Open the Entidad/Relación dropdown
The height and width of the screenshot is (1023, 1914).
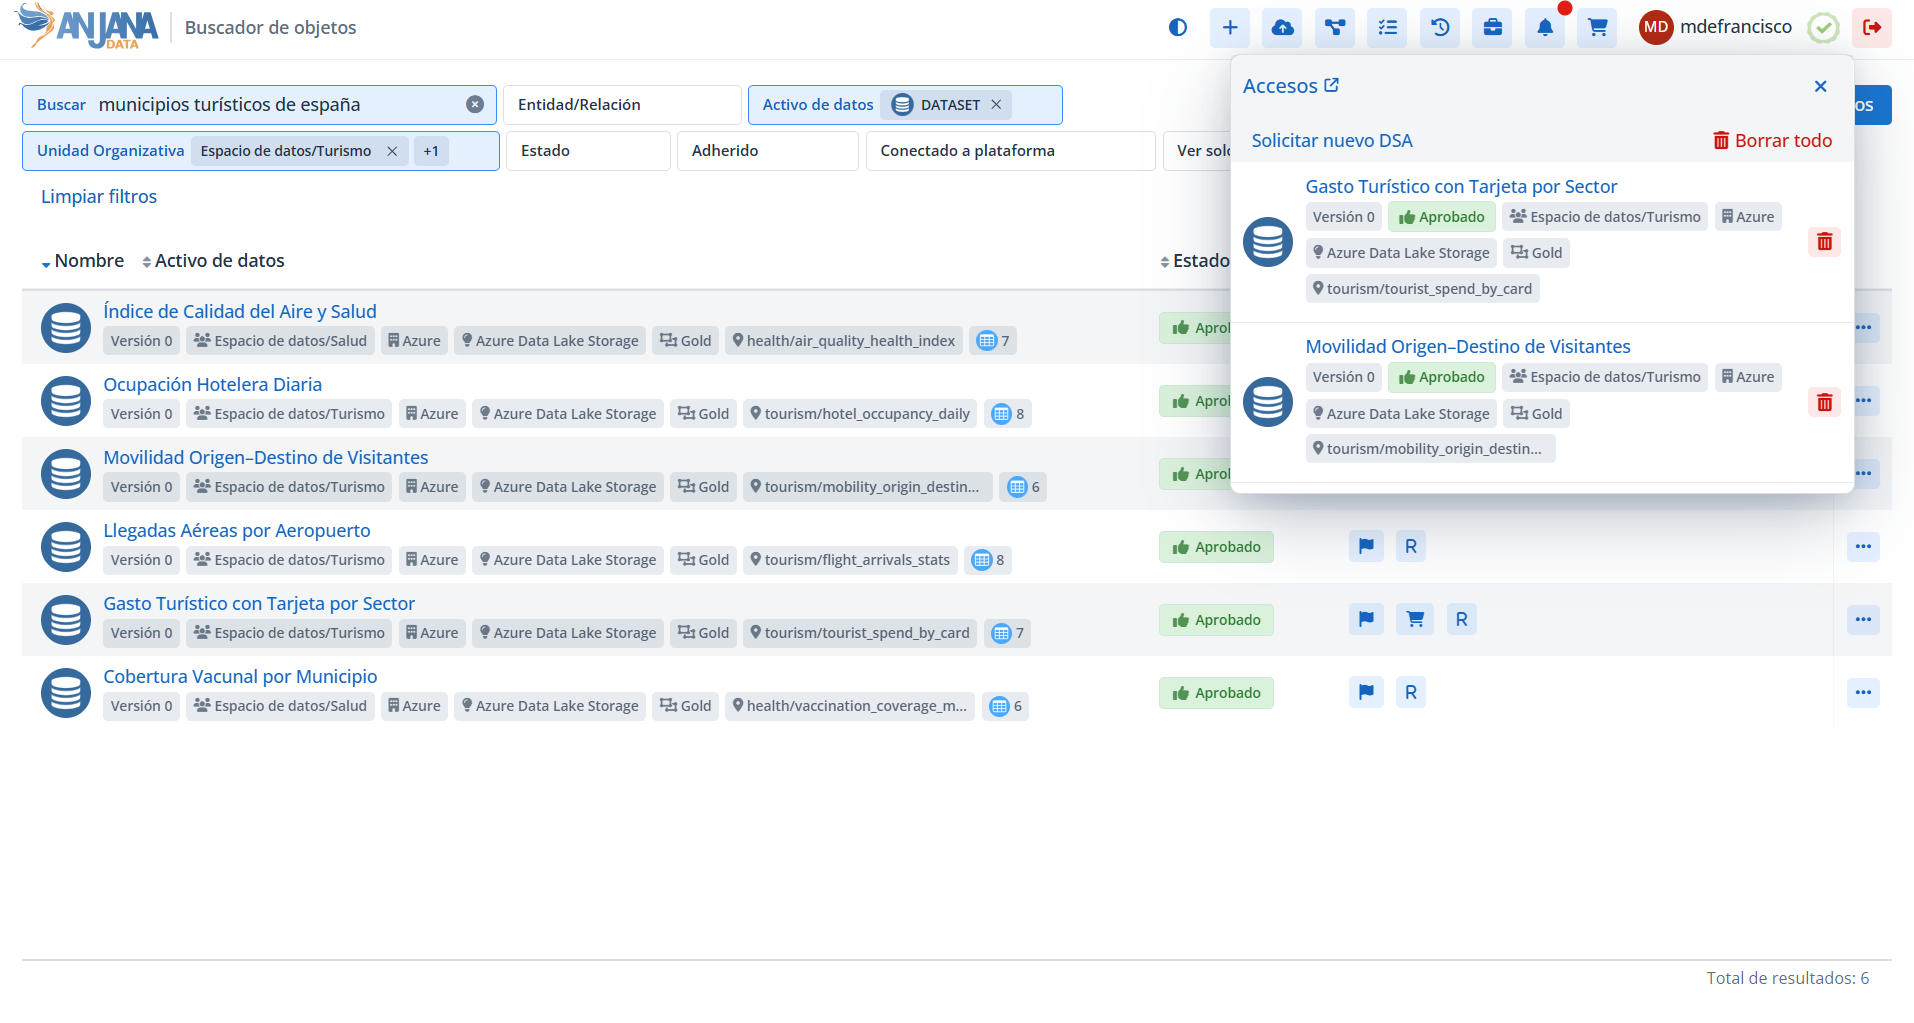point(621,105)
